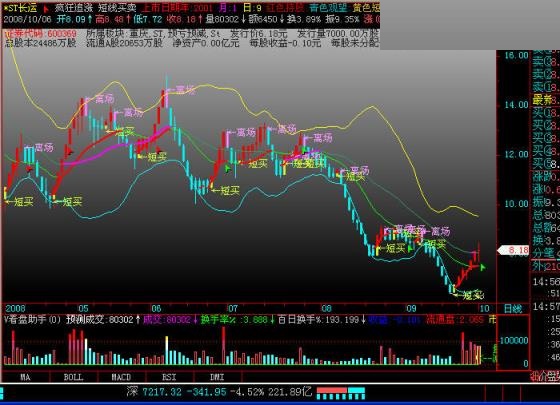Screen dimensions: 560x405
Task: Click the index turnover 221.89亿
Action: tap(290, 392)
